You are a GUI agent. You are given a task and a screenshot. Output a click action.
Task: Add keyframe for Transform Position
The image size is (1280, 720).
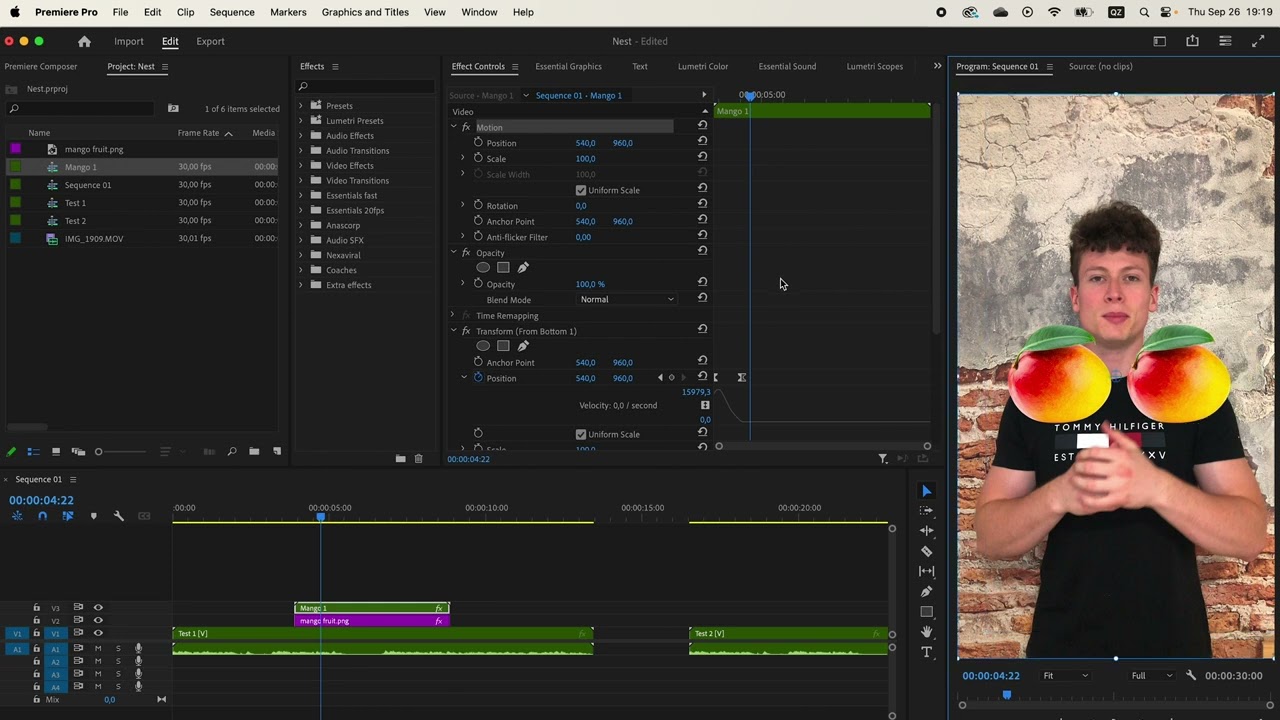(671, 378)
